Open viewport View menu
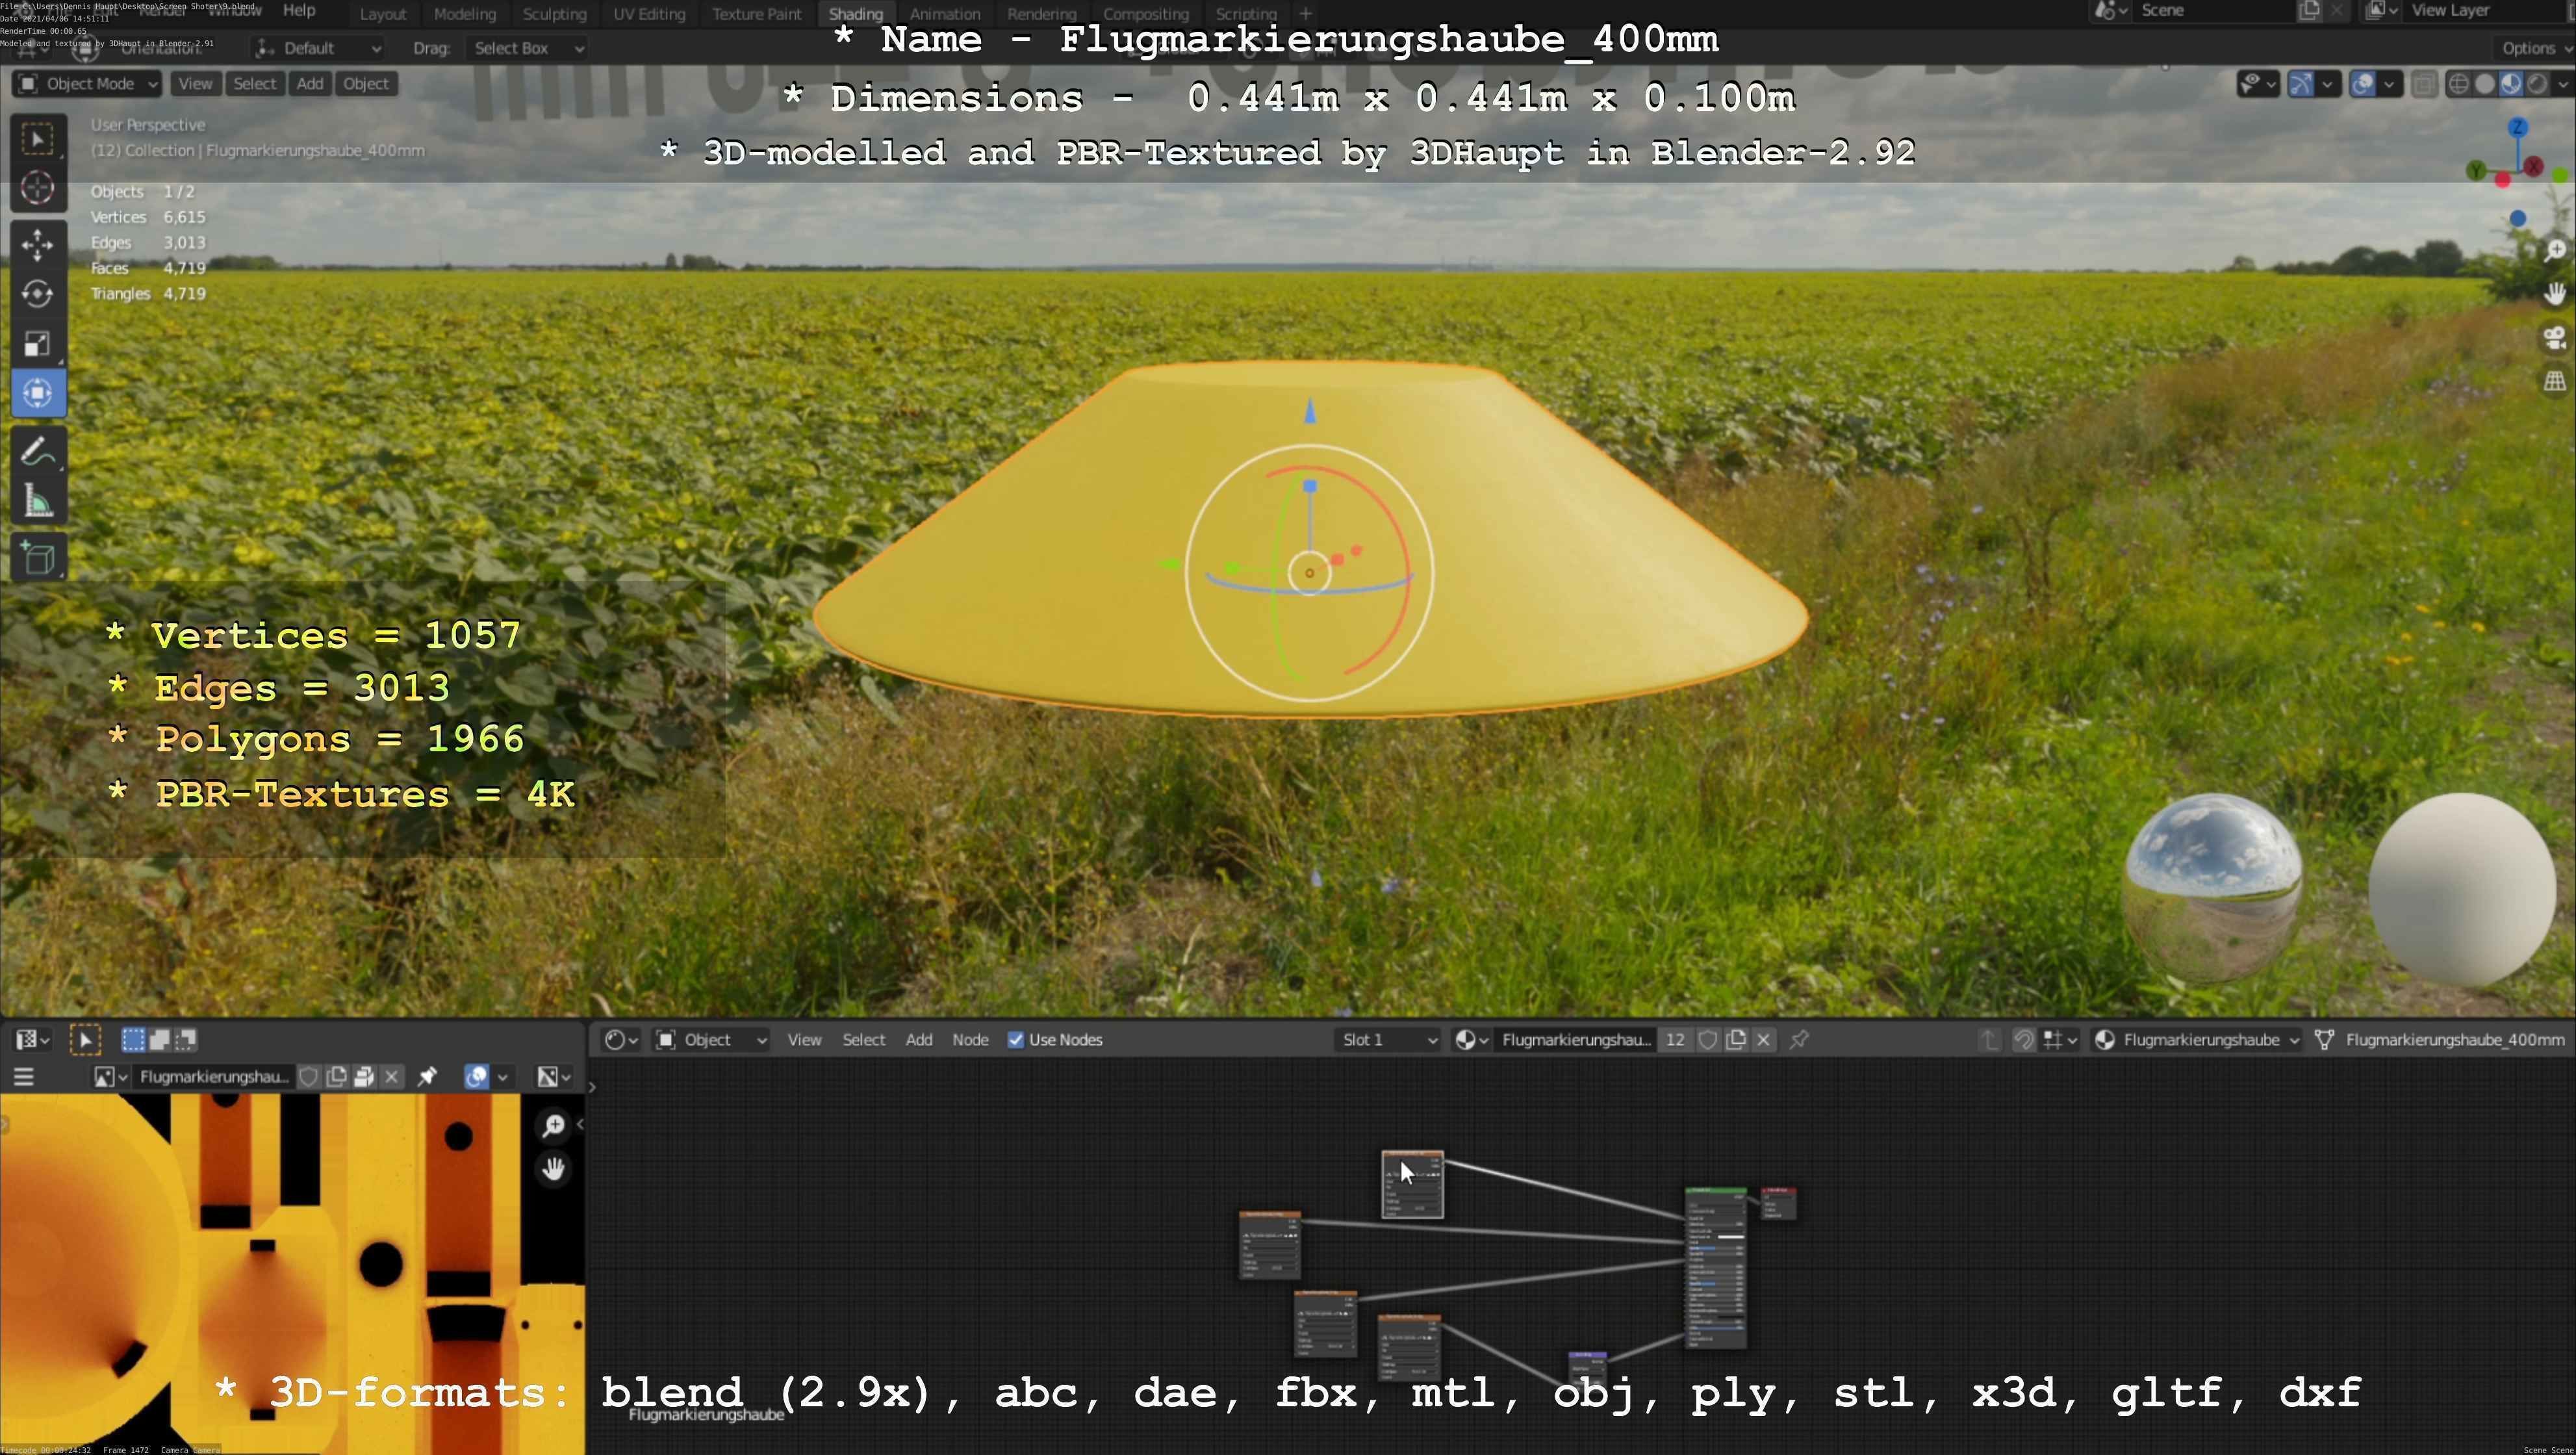 (195, 84)
